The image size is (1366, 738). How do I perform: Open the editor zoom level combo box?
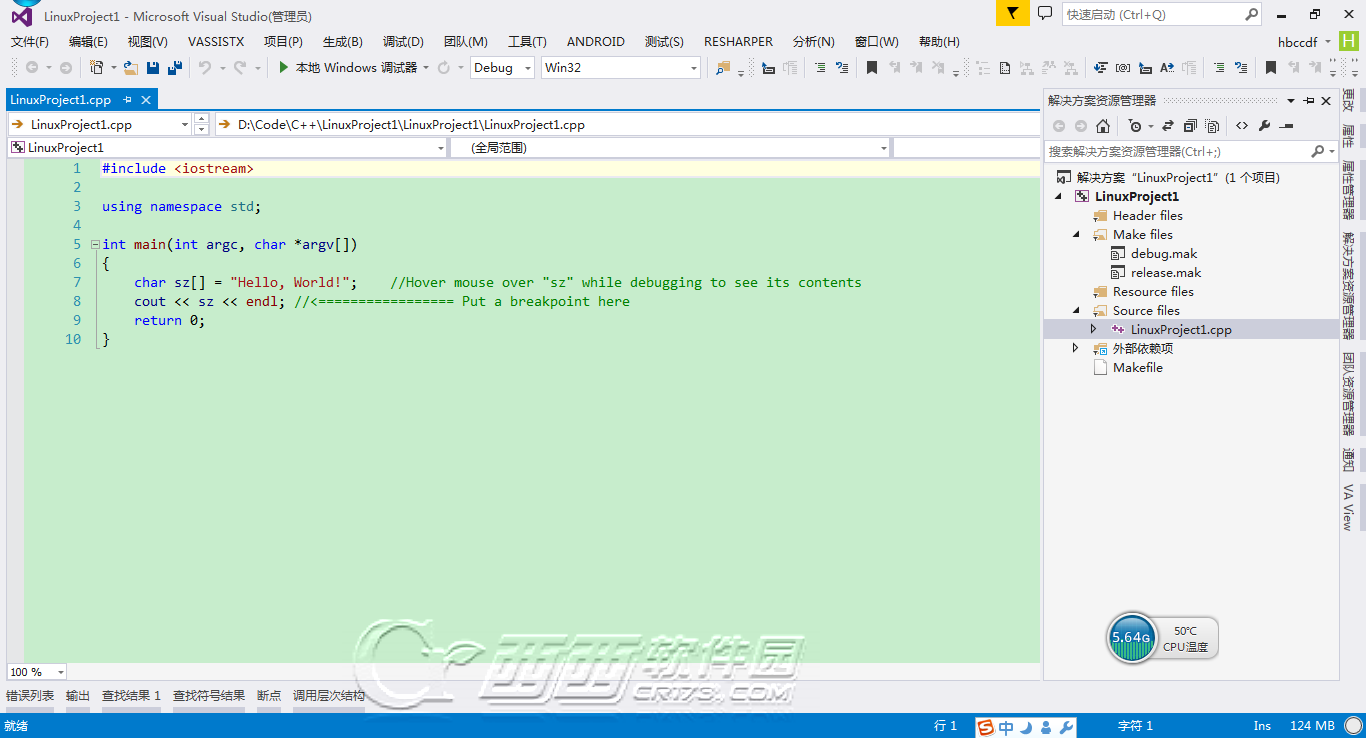pos(36,671)
